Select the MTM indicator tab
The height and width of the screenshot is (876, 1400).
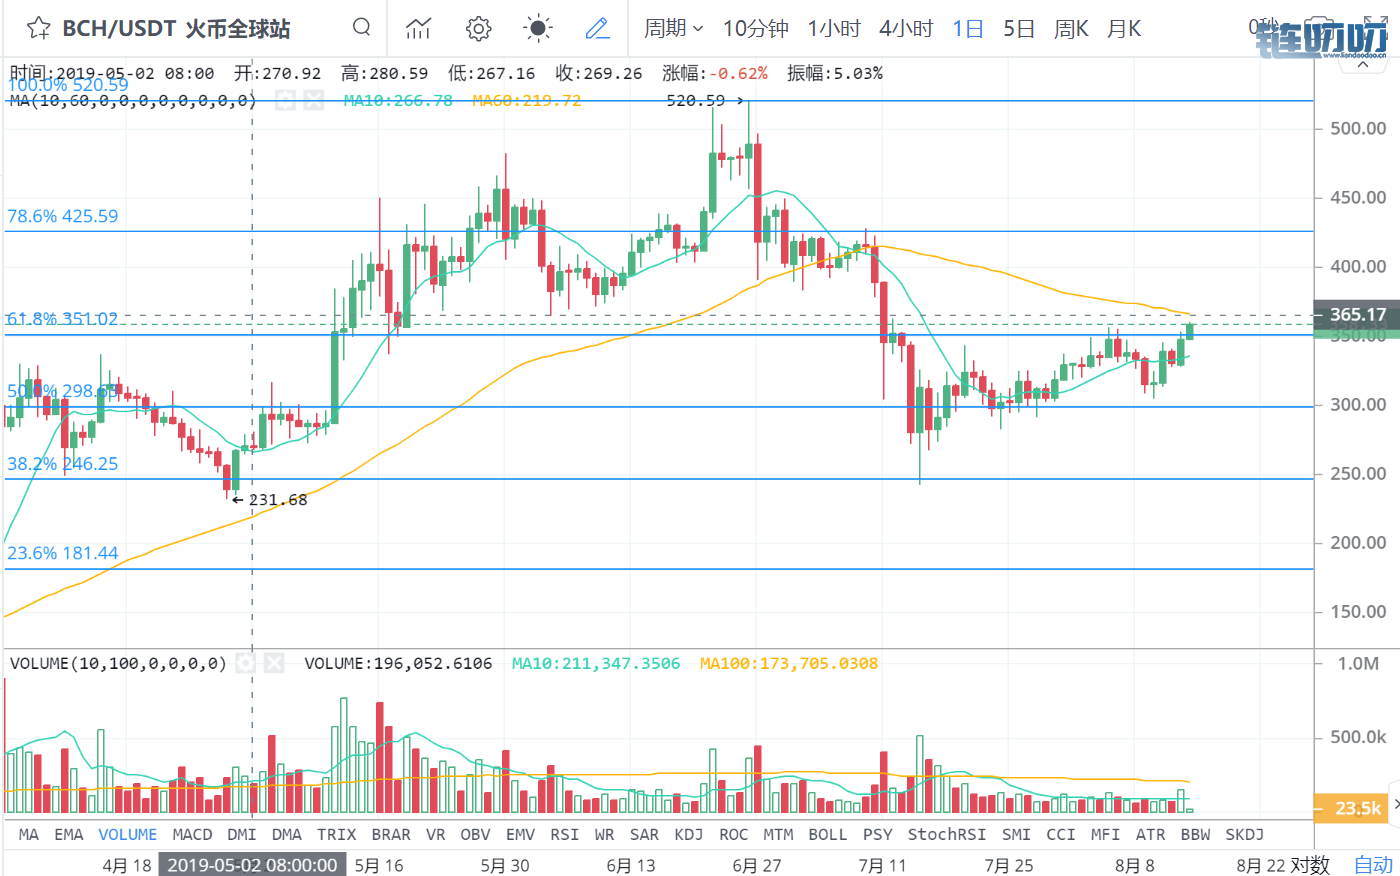click(778, 834)
